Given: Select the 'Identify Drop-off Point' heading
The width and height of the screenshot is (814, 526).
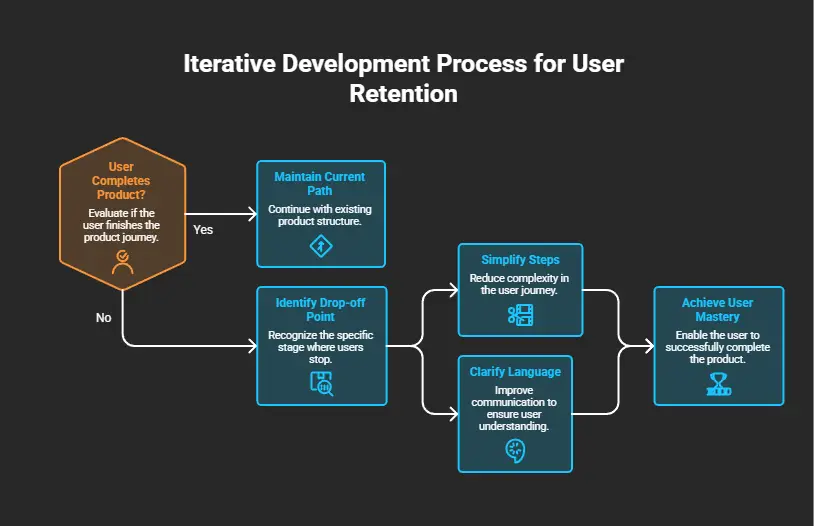Looking at the screenshot, I should tap(320, 309).
